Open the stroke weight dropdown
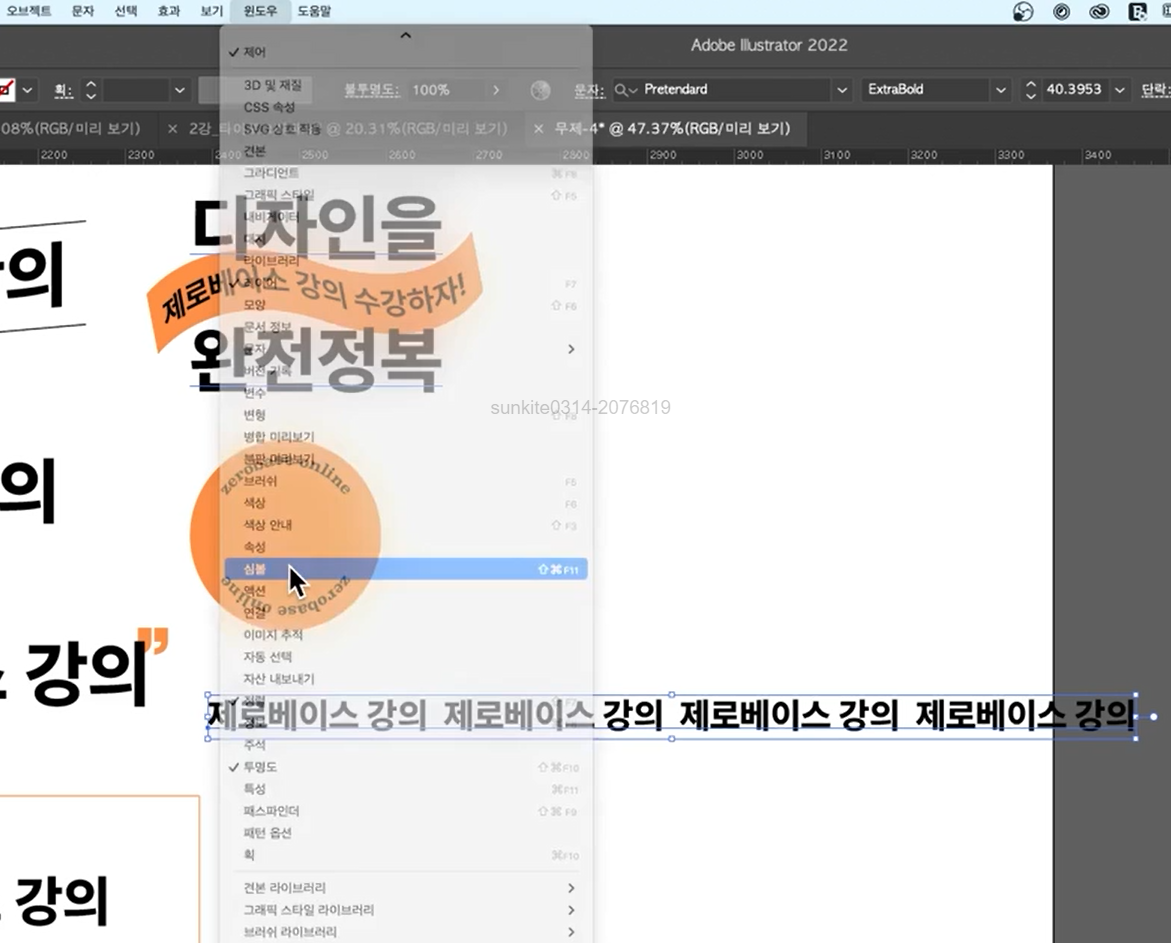 coord(179,90)
